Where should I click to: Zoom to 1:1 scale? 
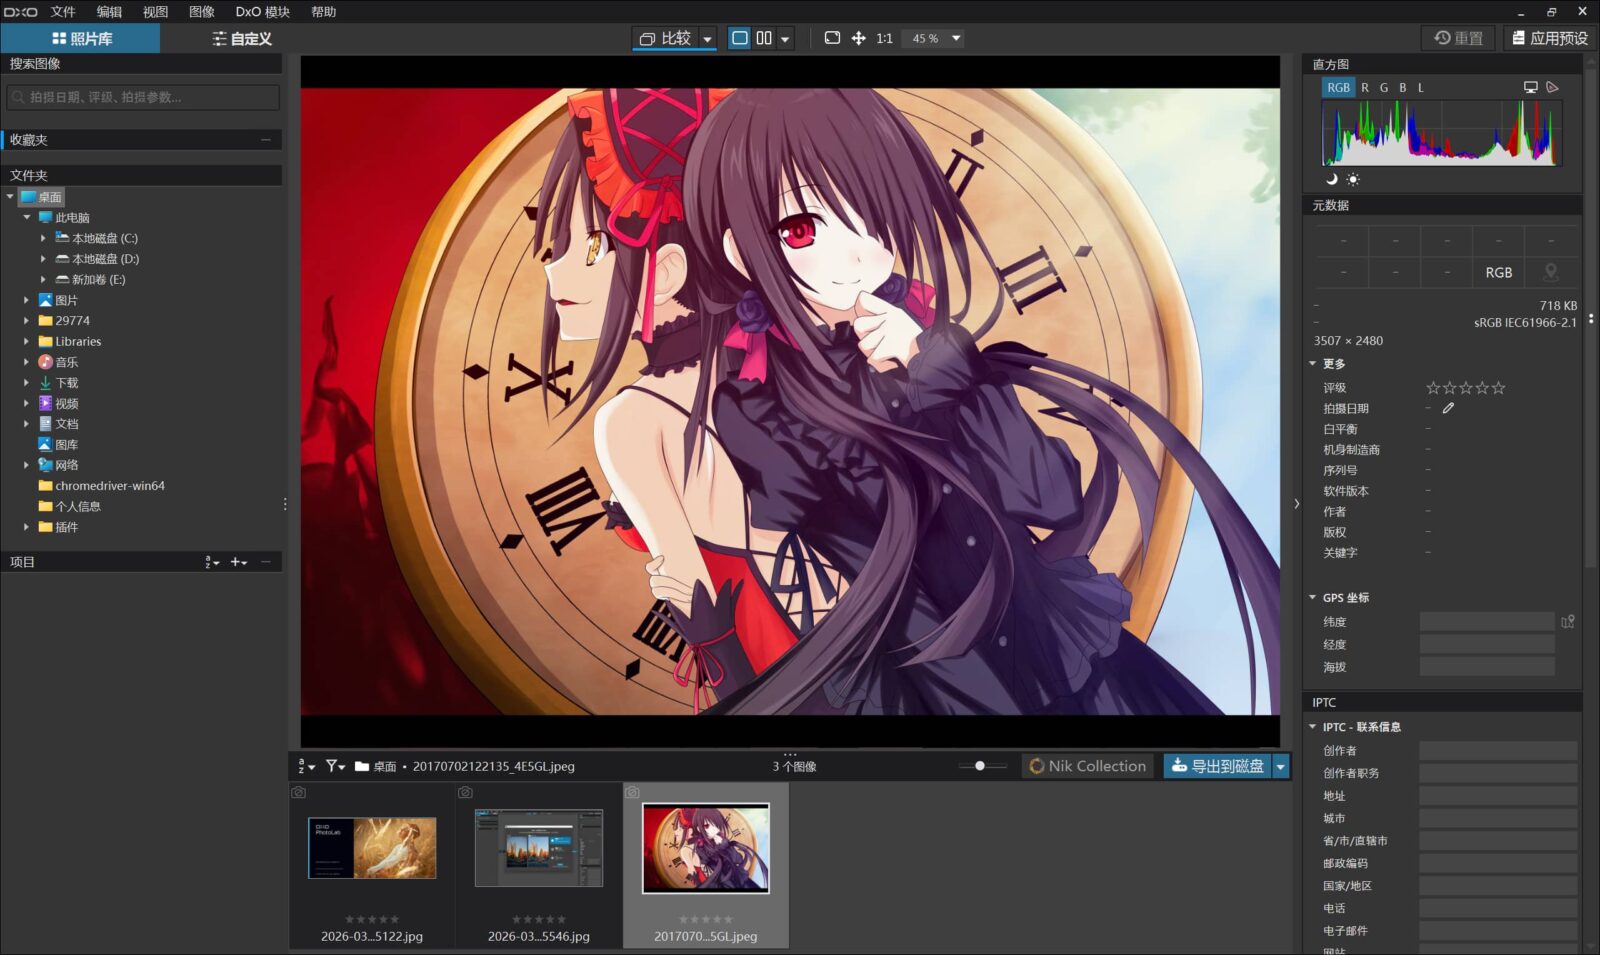point(884,38)
